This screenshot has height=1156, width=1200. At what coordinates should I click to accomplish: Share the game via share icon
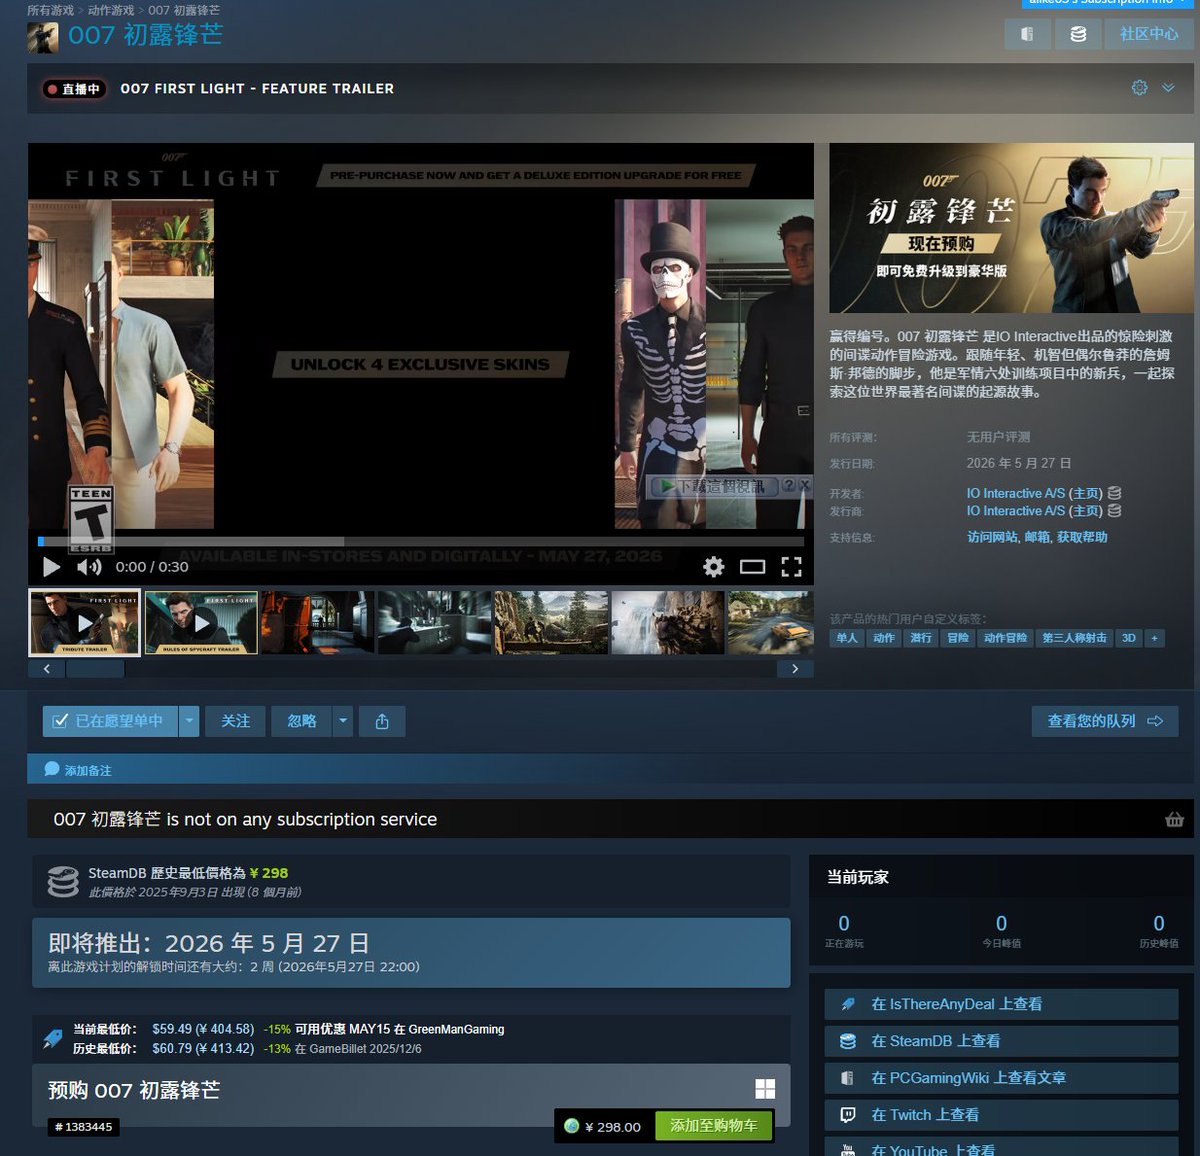[x=382, y=721]
